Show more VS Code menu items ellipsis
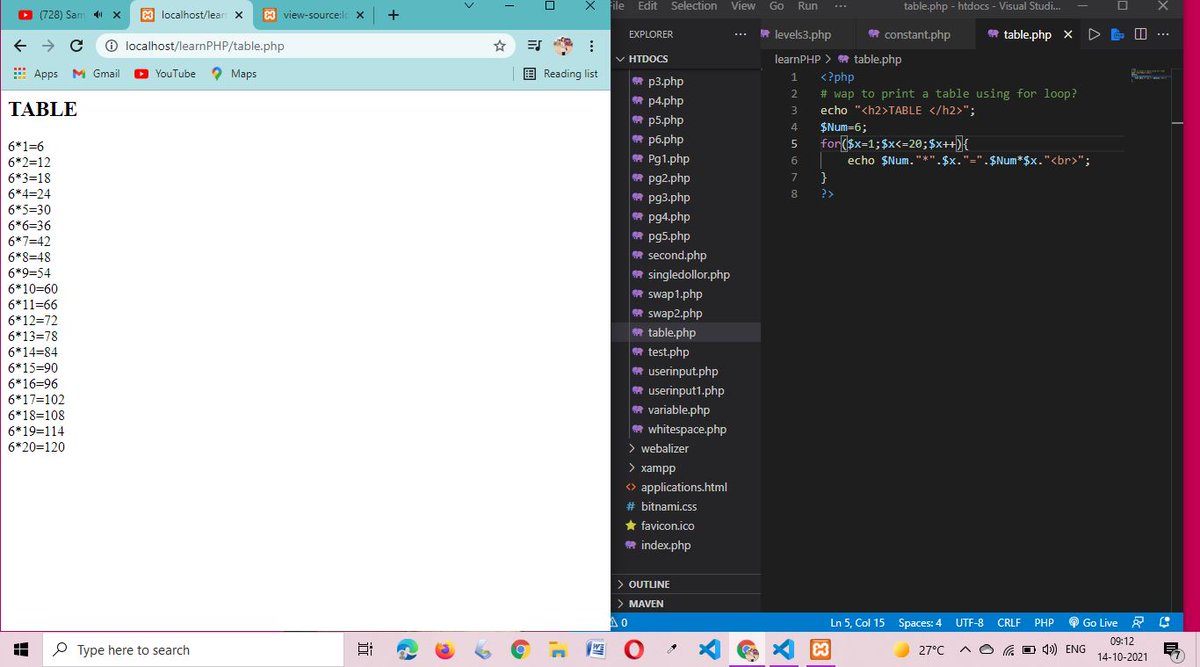 (840, 6)
